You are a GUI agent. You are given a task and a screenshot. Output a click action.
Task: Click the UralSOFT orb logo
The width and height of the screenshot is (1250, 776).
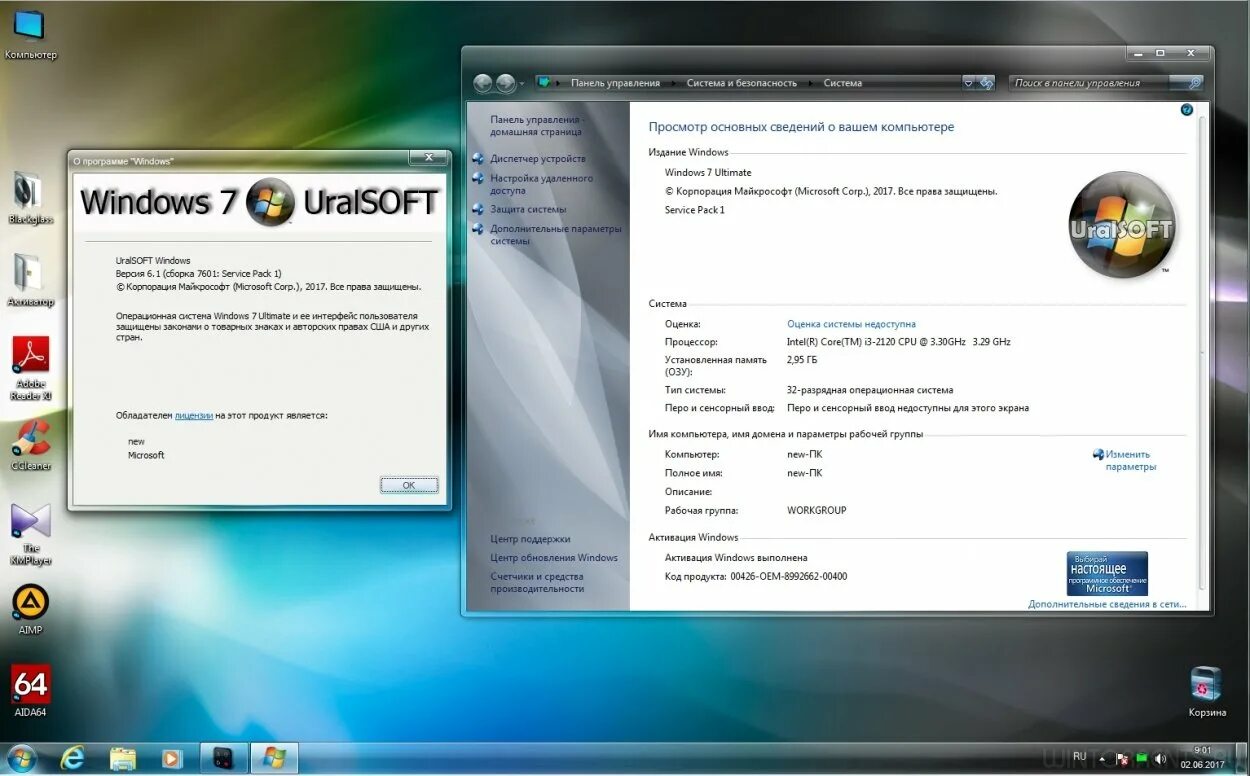pyautogui.click(x=1121, y=225)
